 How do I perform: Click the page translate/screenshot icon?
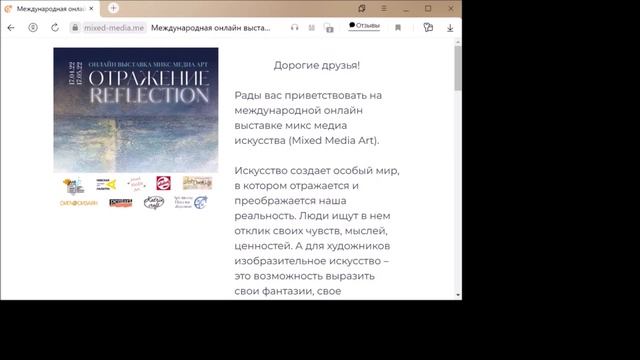(x=329, y=28)
